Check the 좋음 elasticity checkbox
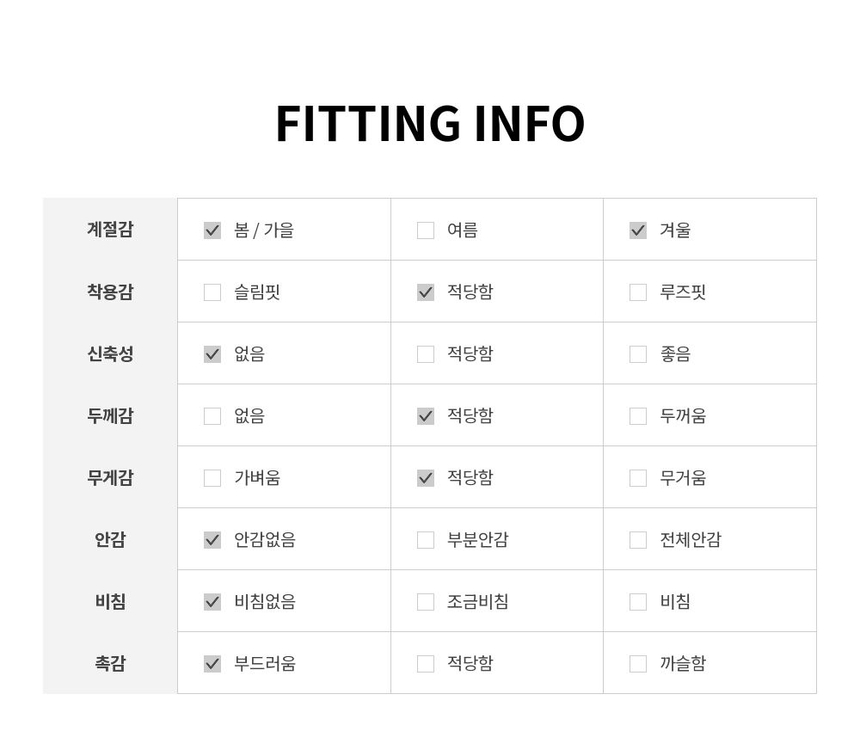 pyautogui.click(x=638, y=354)
